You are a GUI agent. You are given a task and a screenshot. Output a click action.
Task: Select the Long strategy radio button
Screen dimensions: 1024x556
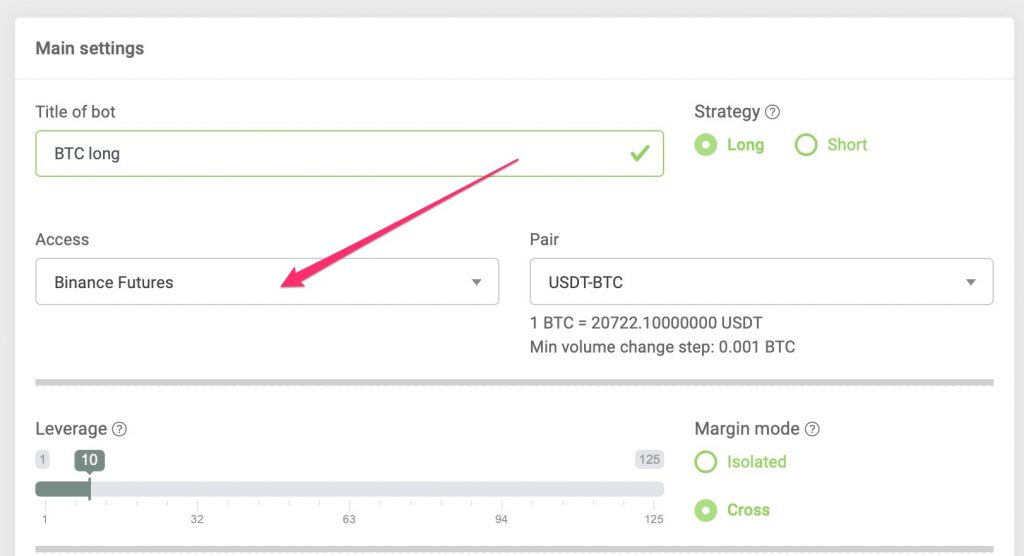tap(705, 144)
